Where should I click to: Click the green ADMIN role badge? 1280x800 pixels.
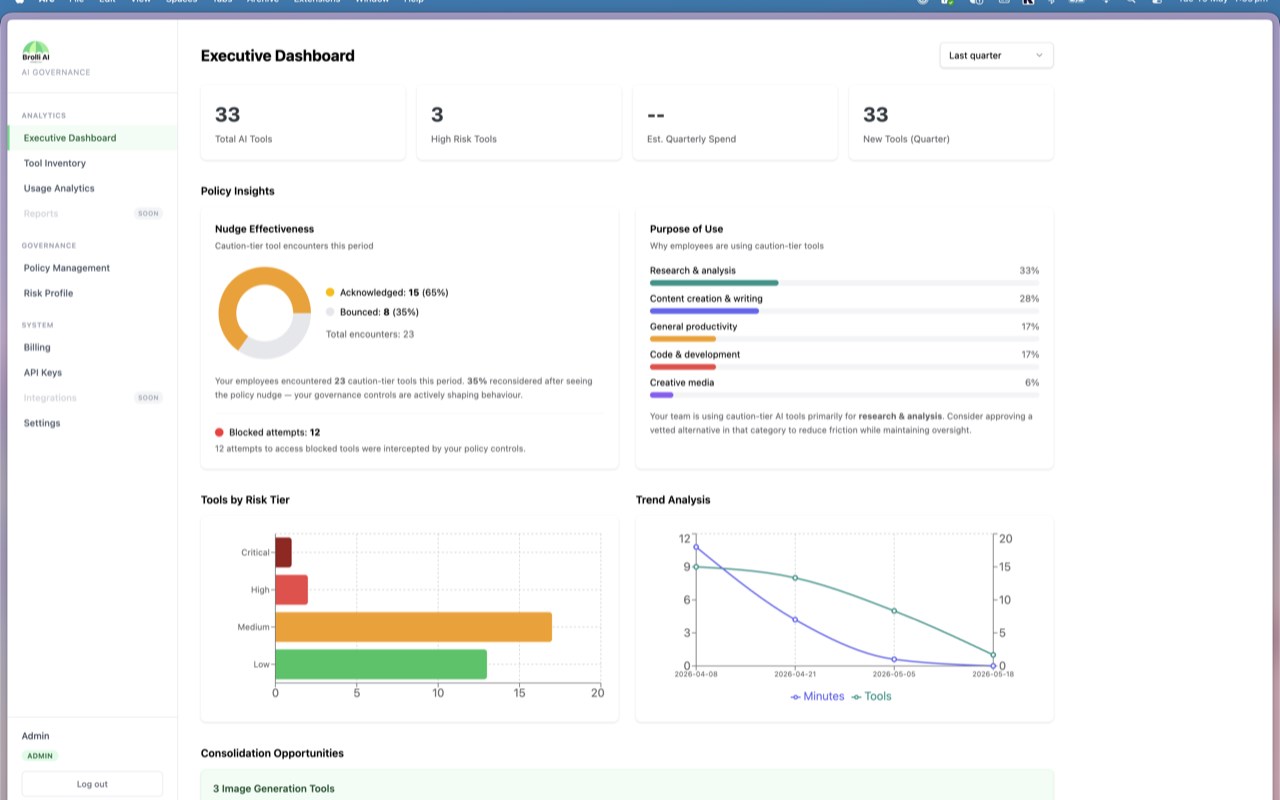(x=40, y=756)
